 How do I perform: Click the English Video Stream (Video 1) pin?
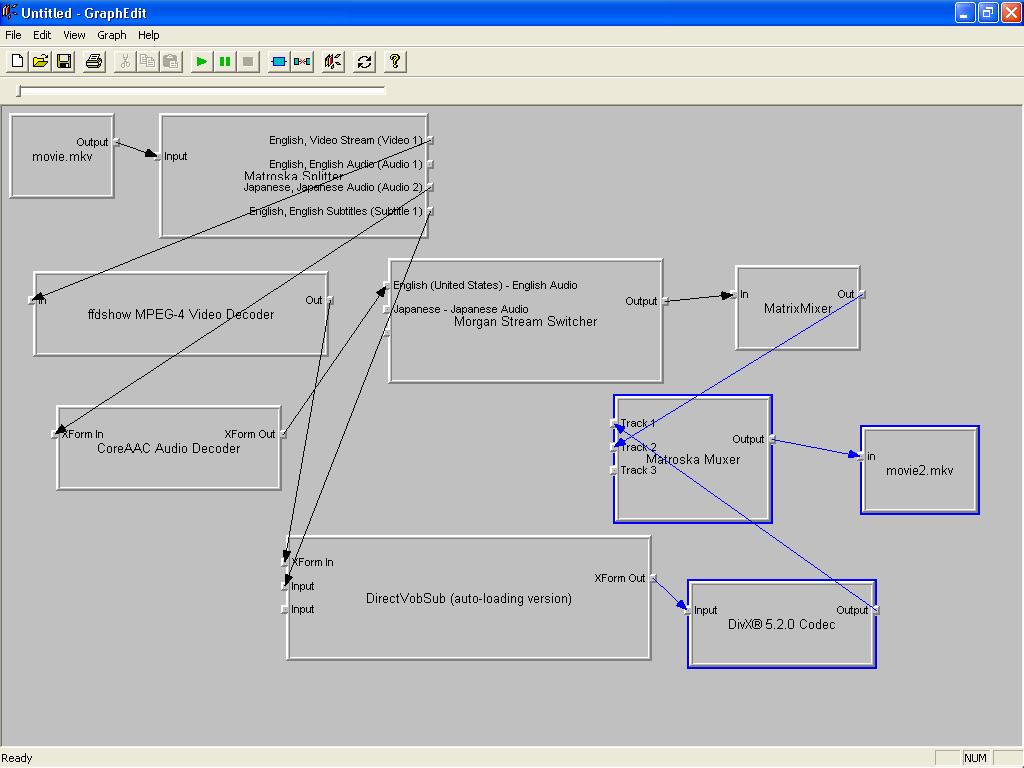(x=430, y=140)
